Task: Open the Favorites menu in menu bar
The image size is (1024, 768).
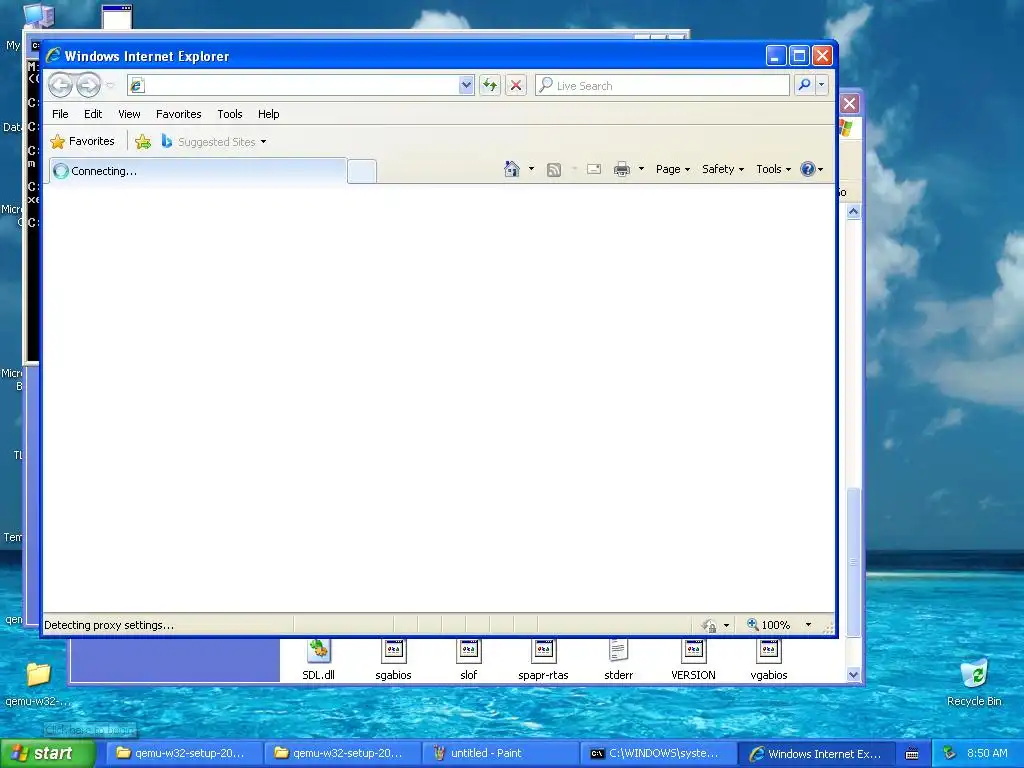Action: coord(178,114)
